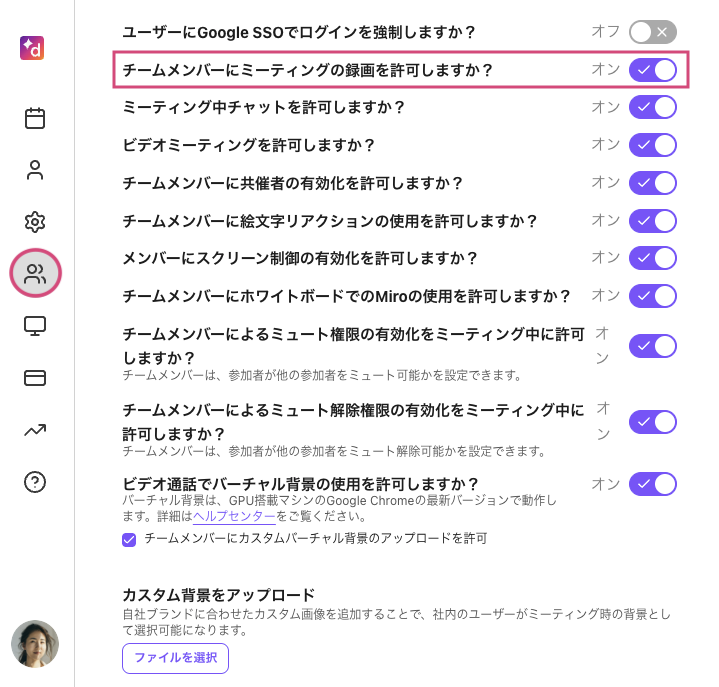719x687 pixels.
Task: Switch off 共催者の有効化 permission toggle
Action: [x=653, y=183]
